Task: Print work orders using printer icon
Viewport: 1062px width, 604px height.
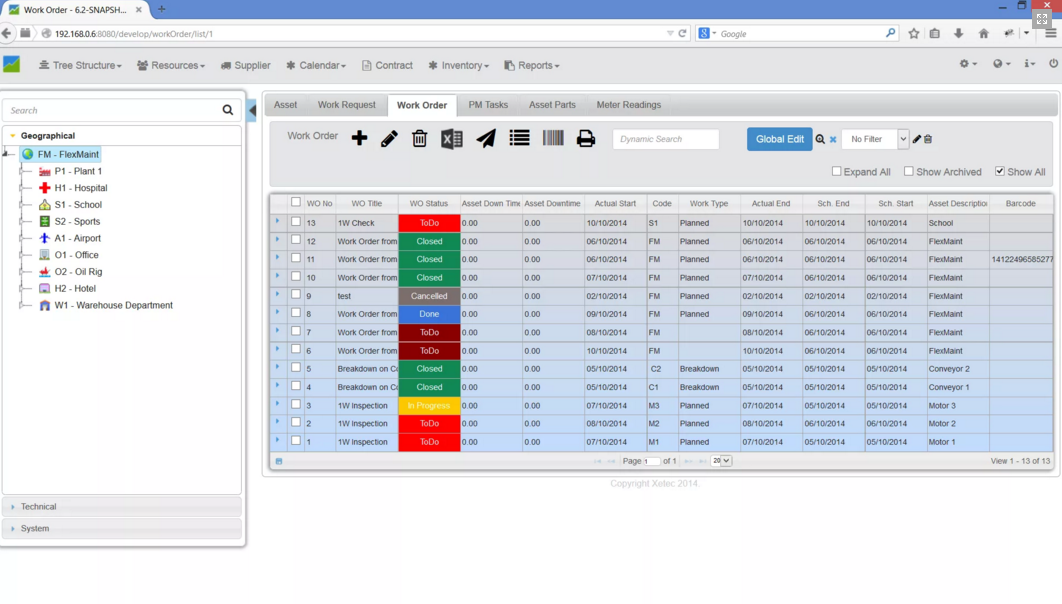Action: (x=586, y=139)
